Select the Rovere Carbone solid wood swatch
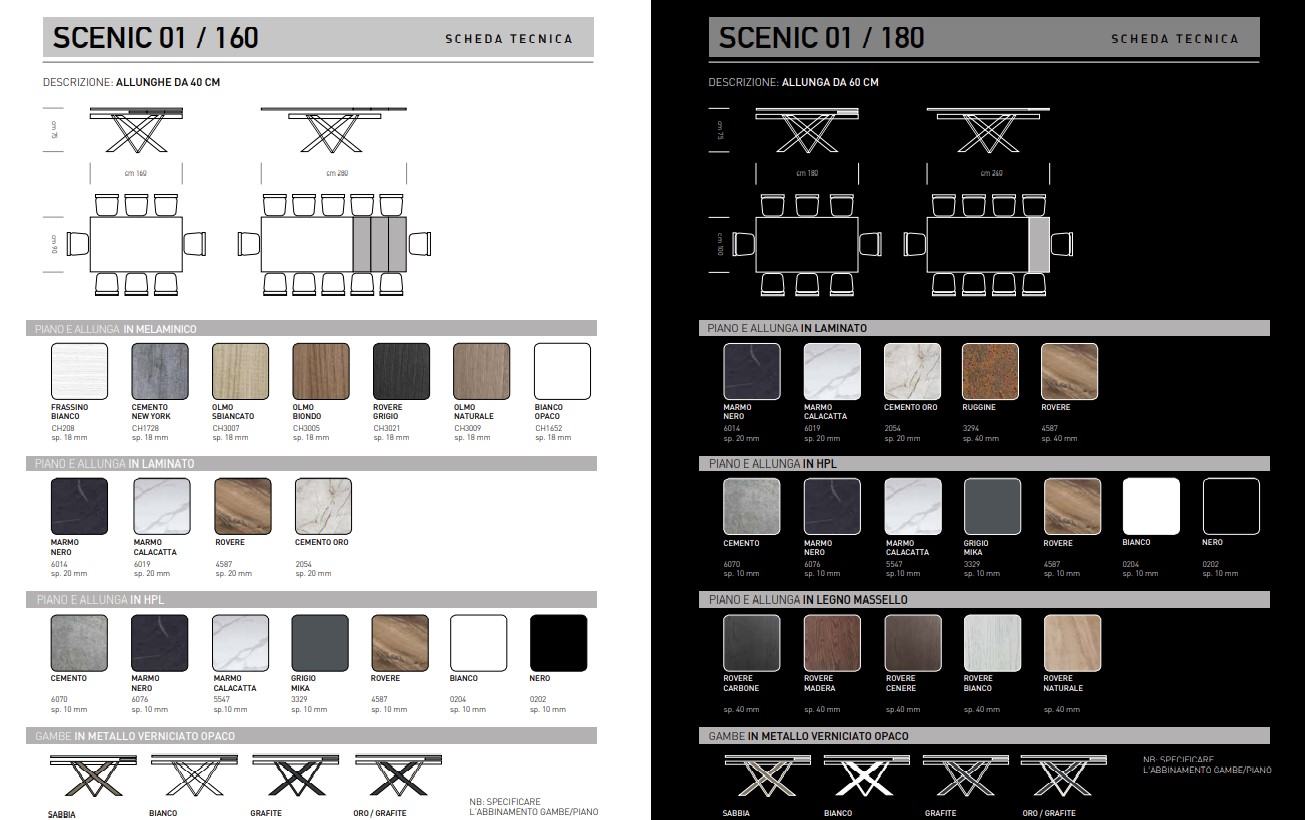This screenshot has height=820, width=1305. (752, 643)
